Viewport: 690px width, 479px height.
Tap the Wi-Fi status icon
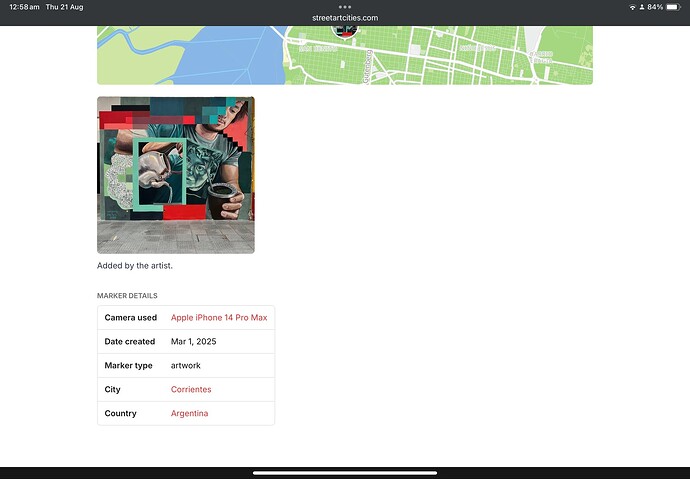pyautogui.click(x=633, y=7)
